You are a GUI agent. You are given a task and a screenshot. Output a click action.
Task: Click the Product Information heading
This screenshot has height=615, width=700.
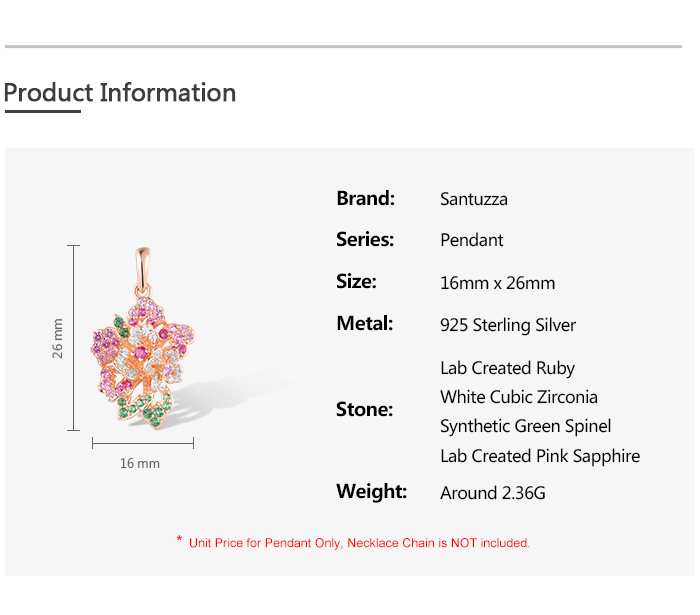pyautogui.click(x=120, y=93)
